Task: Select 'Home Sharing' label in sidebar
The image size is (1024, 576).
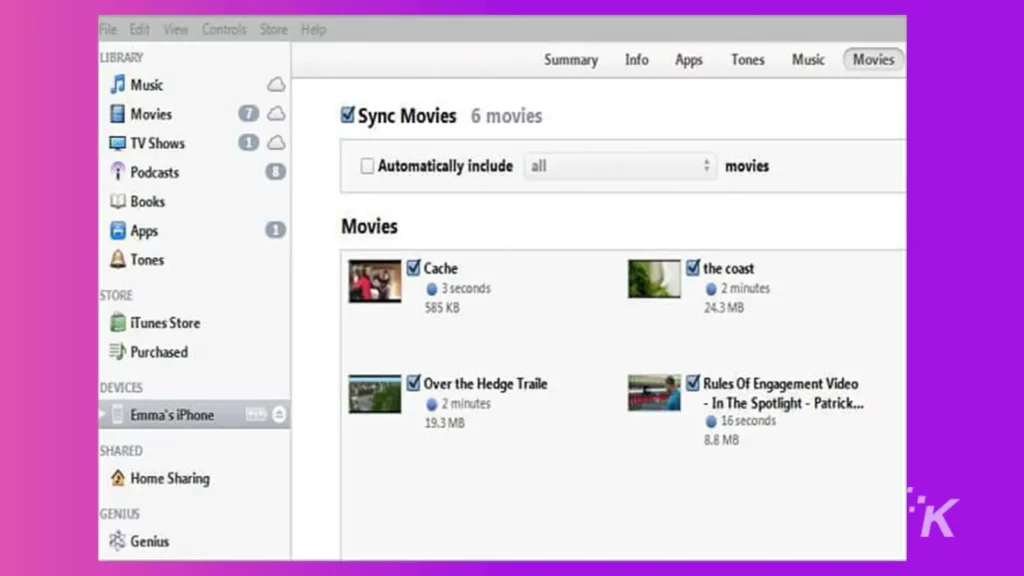Action: point(170,478)
